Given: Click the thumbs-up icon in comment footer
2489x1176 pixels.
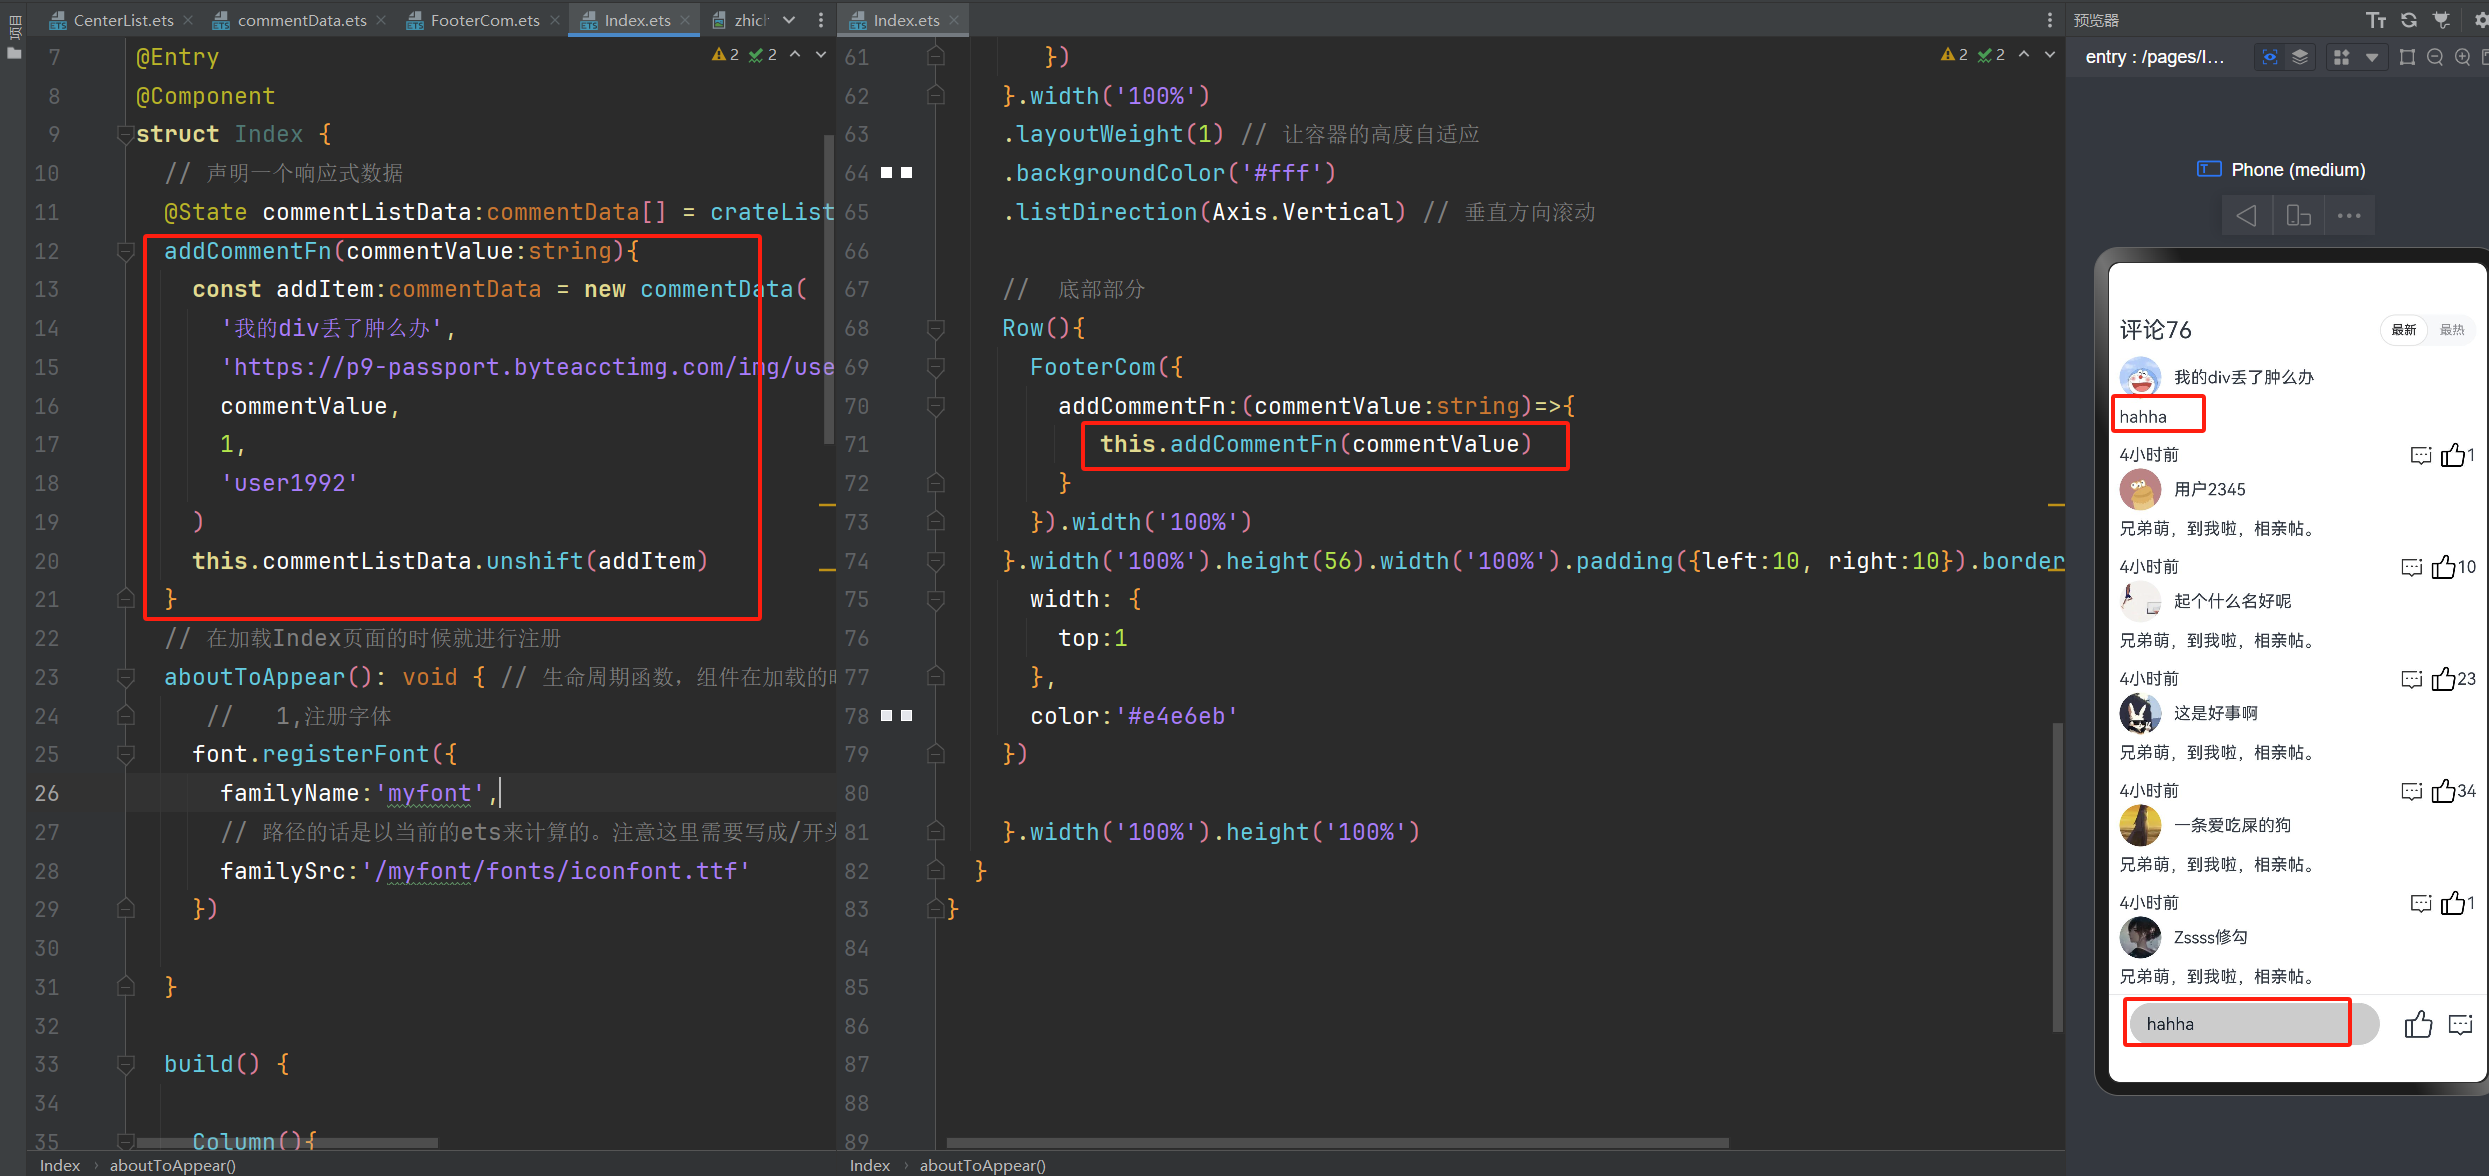Looking at the screenshot, I should point(2418,1024).
